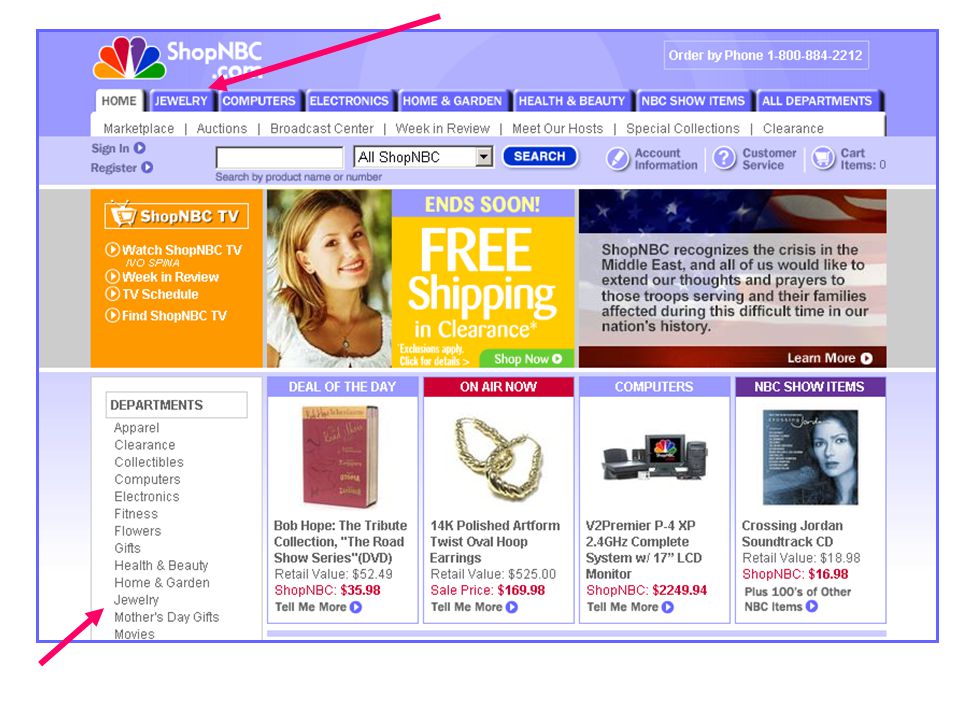Screen dimensions: 960x720
Task: Click the Customer Service question mark icon
Action: 724,158
